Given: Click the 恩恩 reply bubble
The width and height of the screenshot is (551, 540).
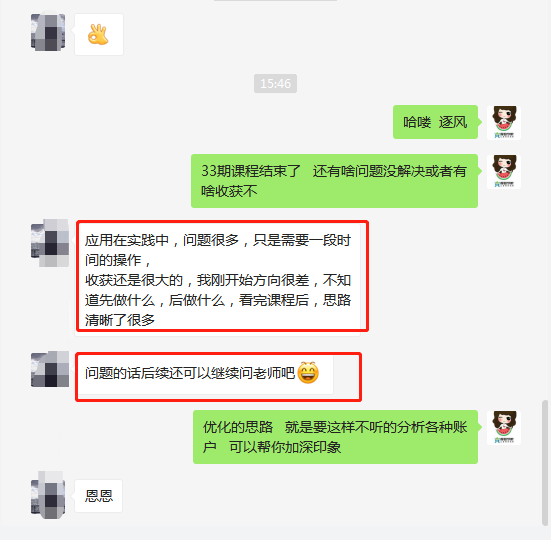Looking at the screenshot, I should click(98, 496).
